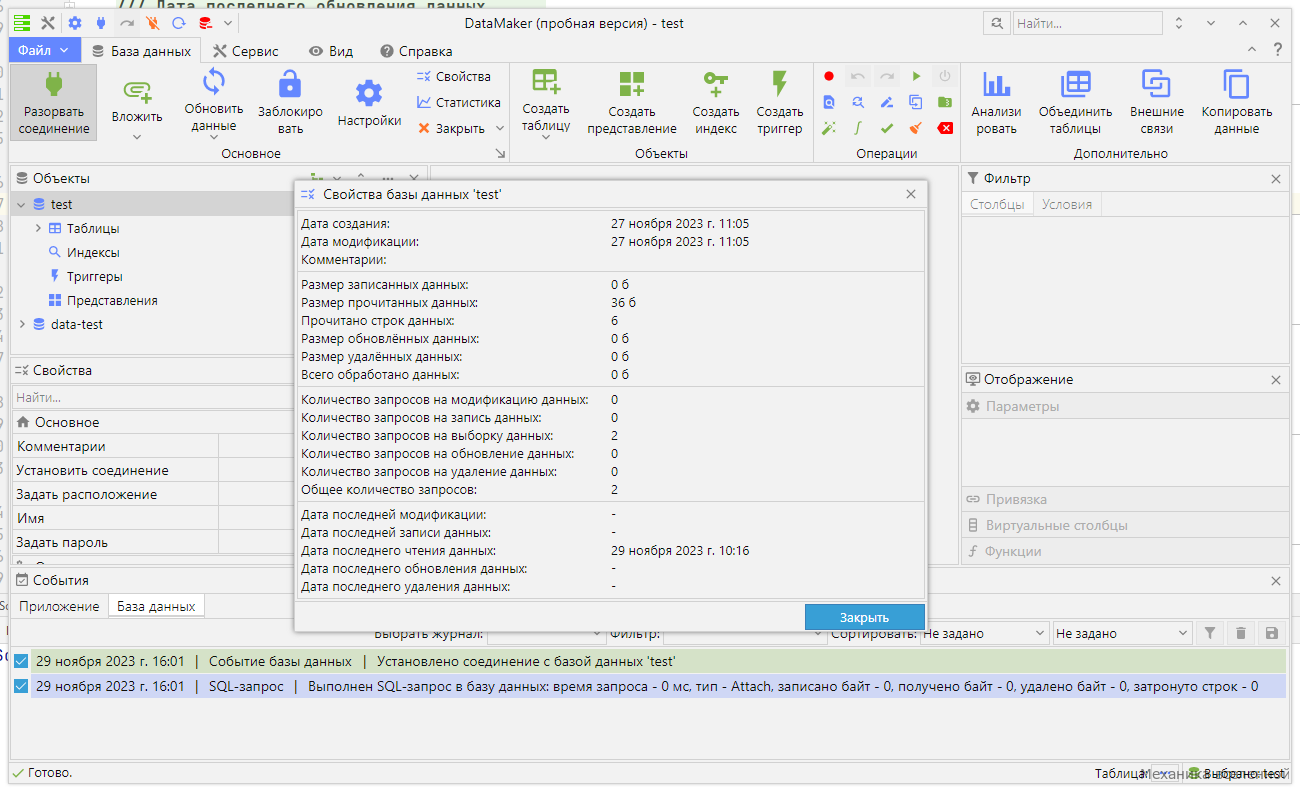Click Создать таблицу icon

[x=546, y=82]
